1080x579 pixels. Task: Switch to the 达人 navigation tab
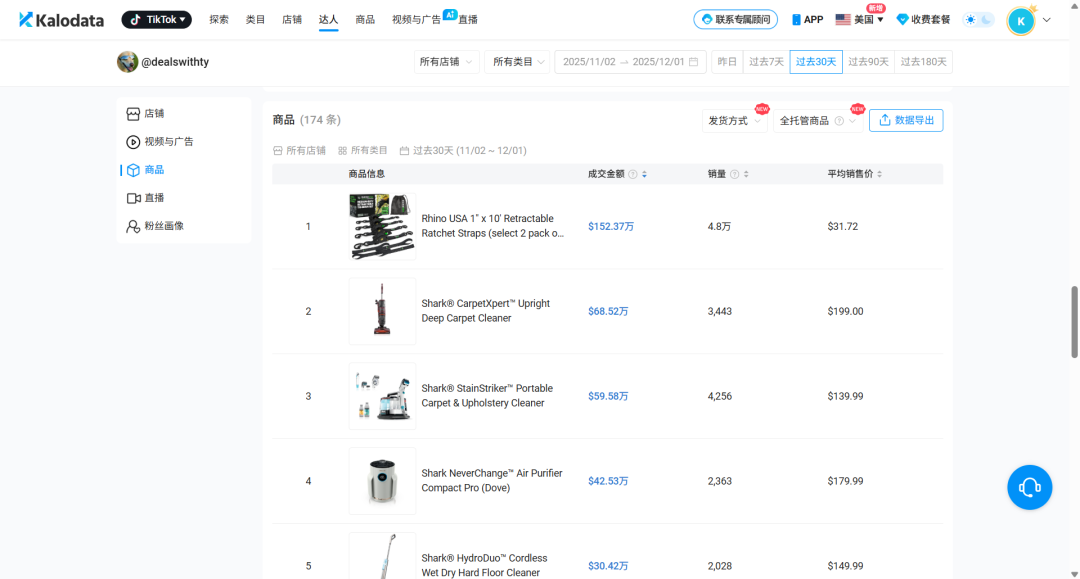[328, 18]
